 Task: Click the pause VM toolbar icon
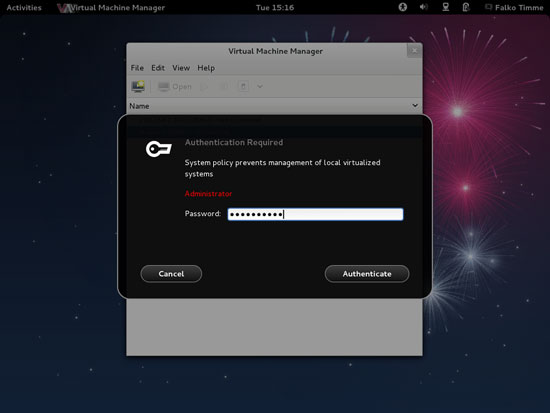[x=224, y=86]
